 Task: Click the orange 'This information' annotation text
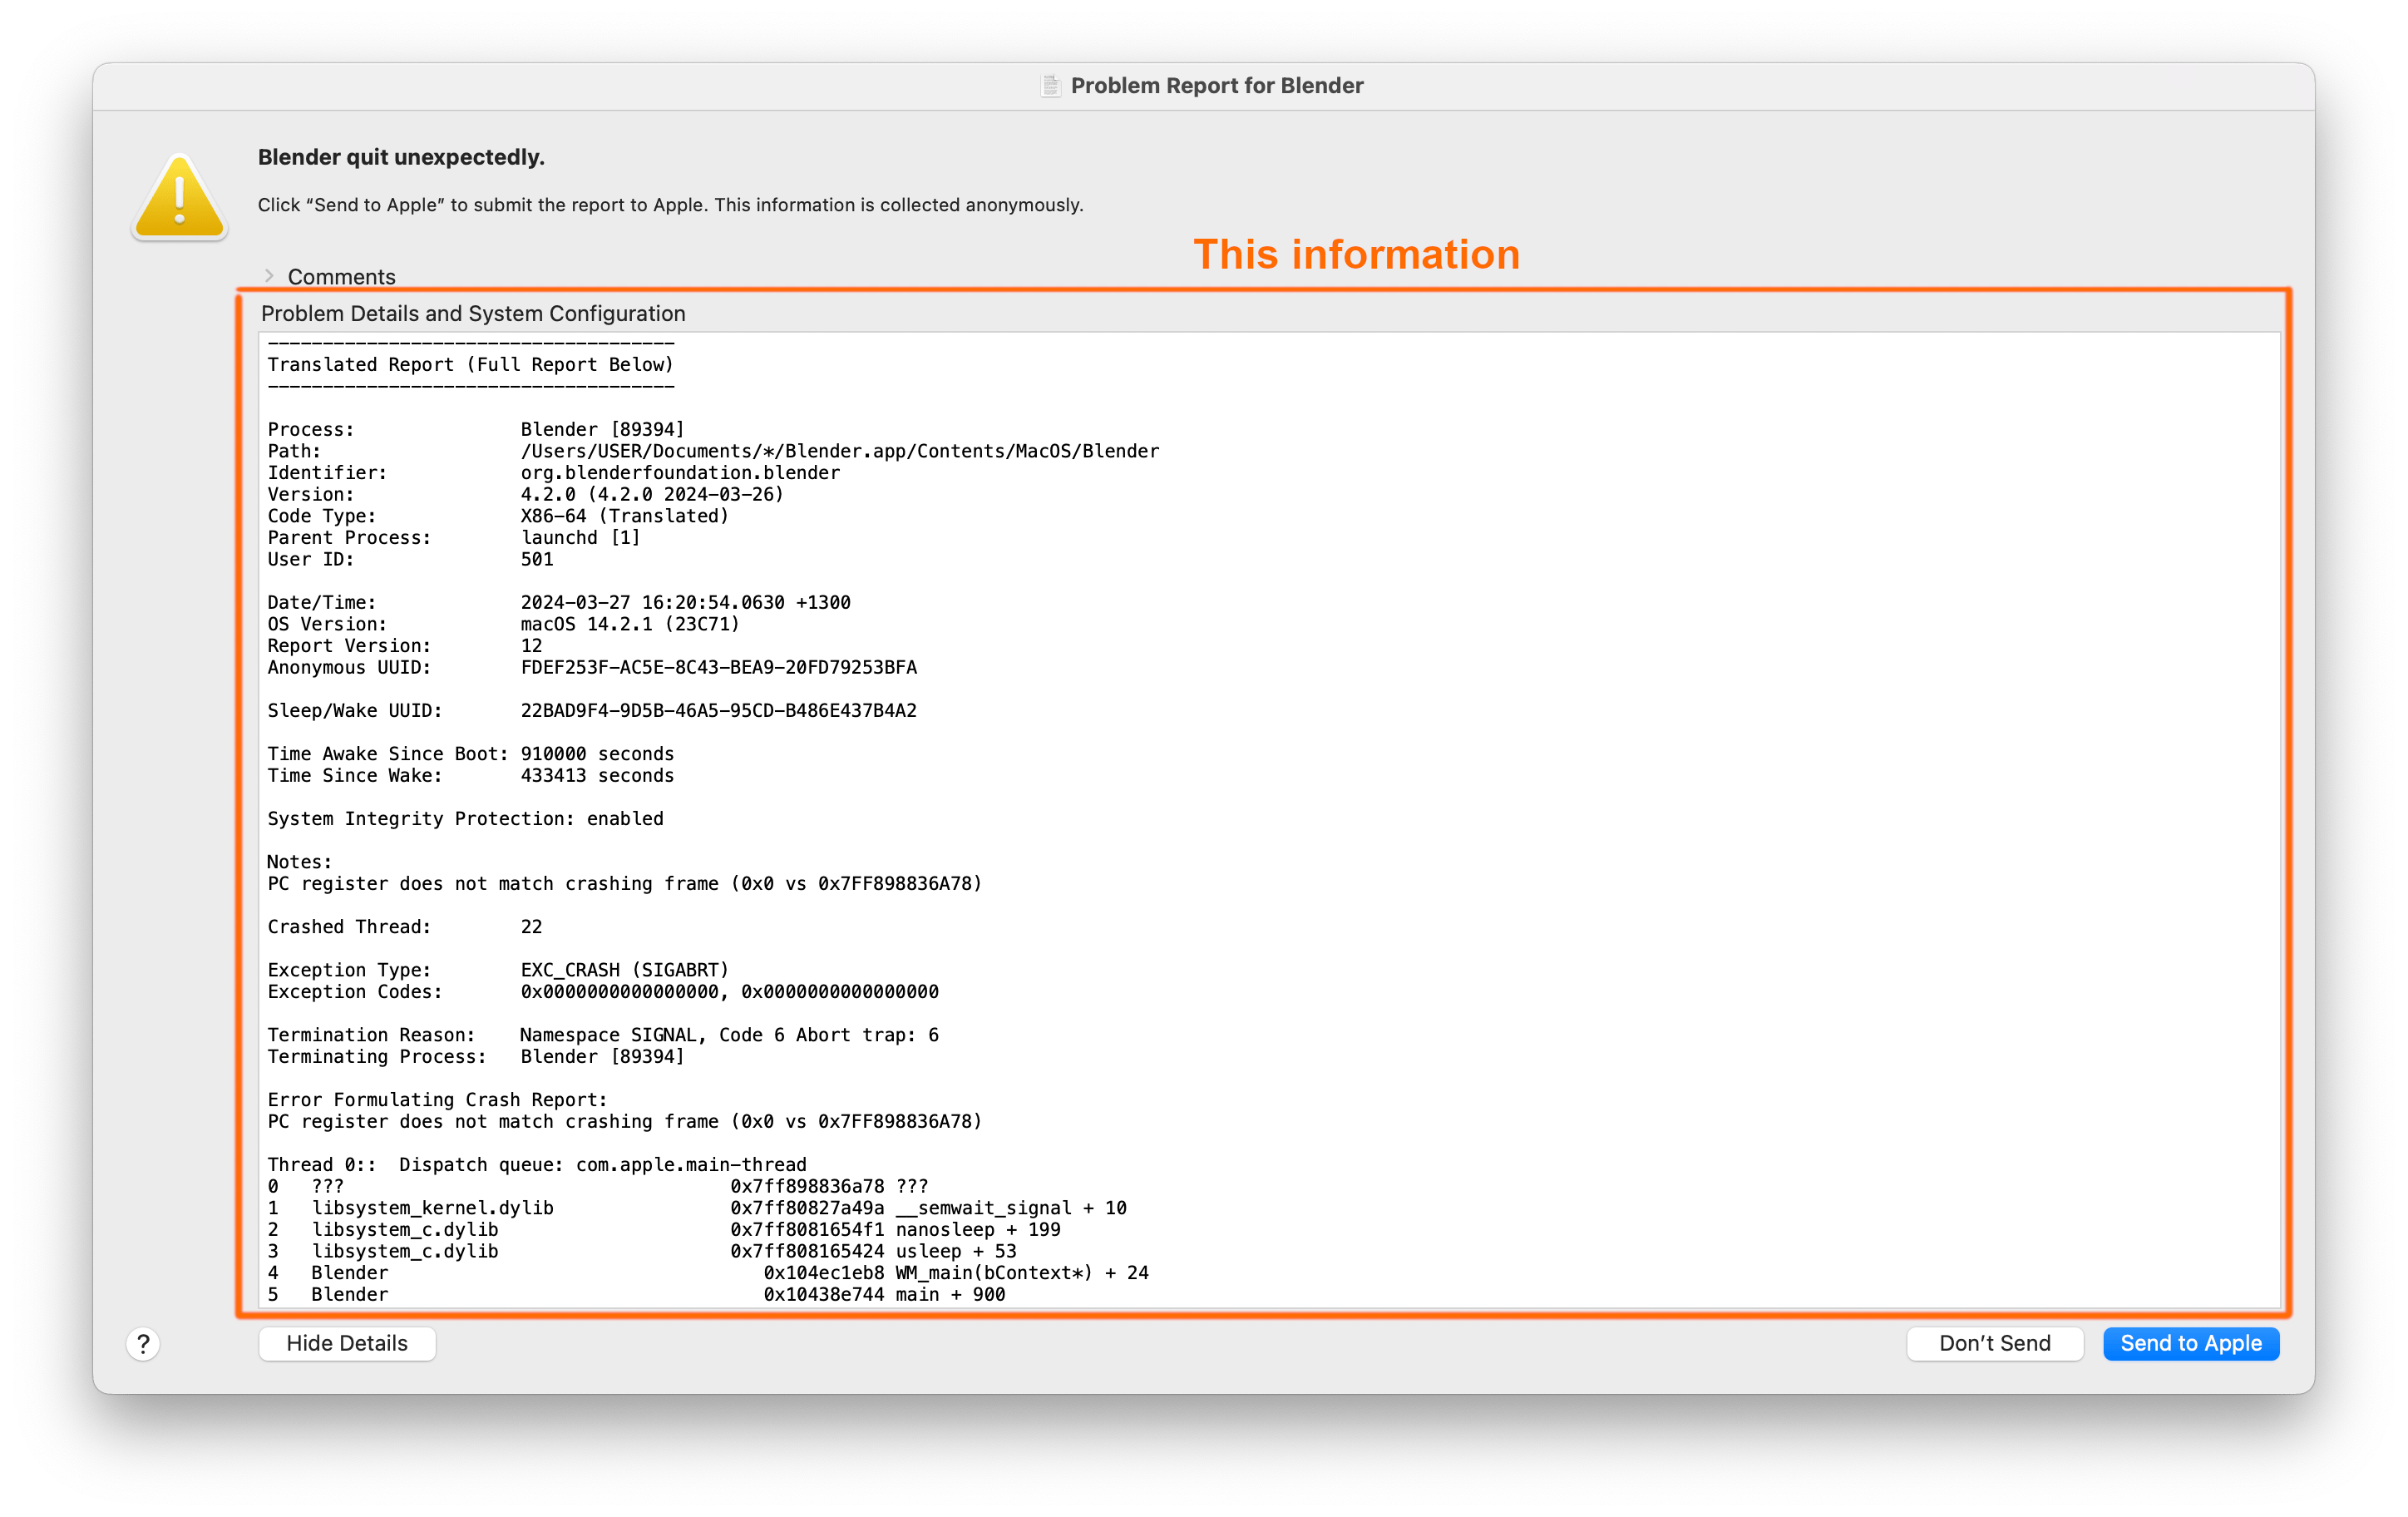[1356, 255]
